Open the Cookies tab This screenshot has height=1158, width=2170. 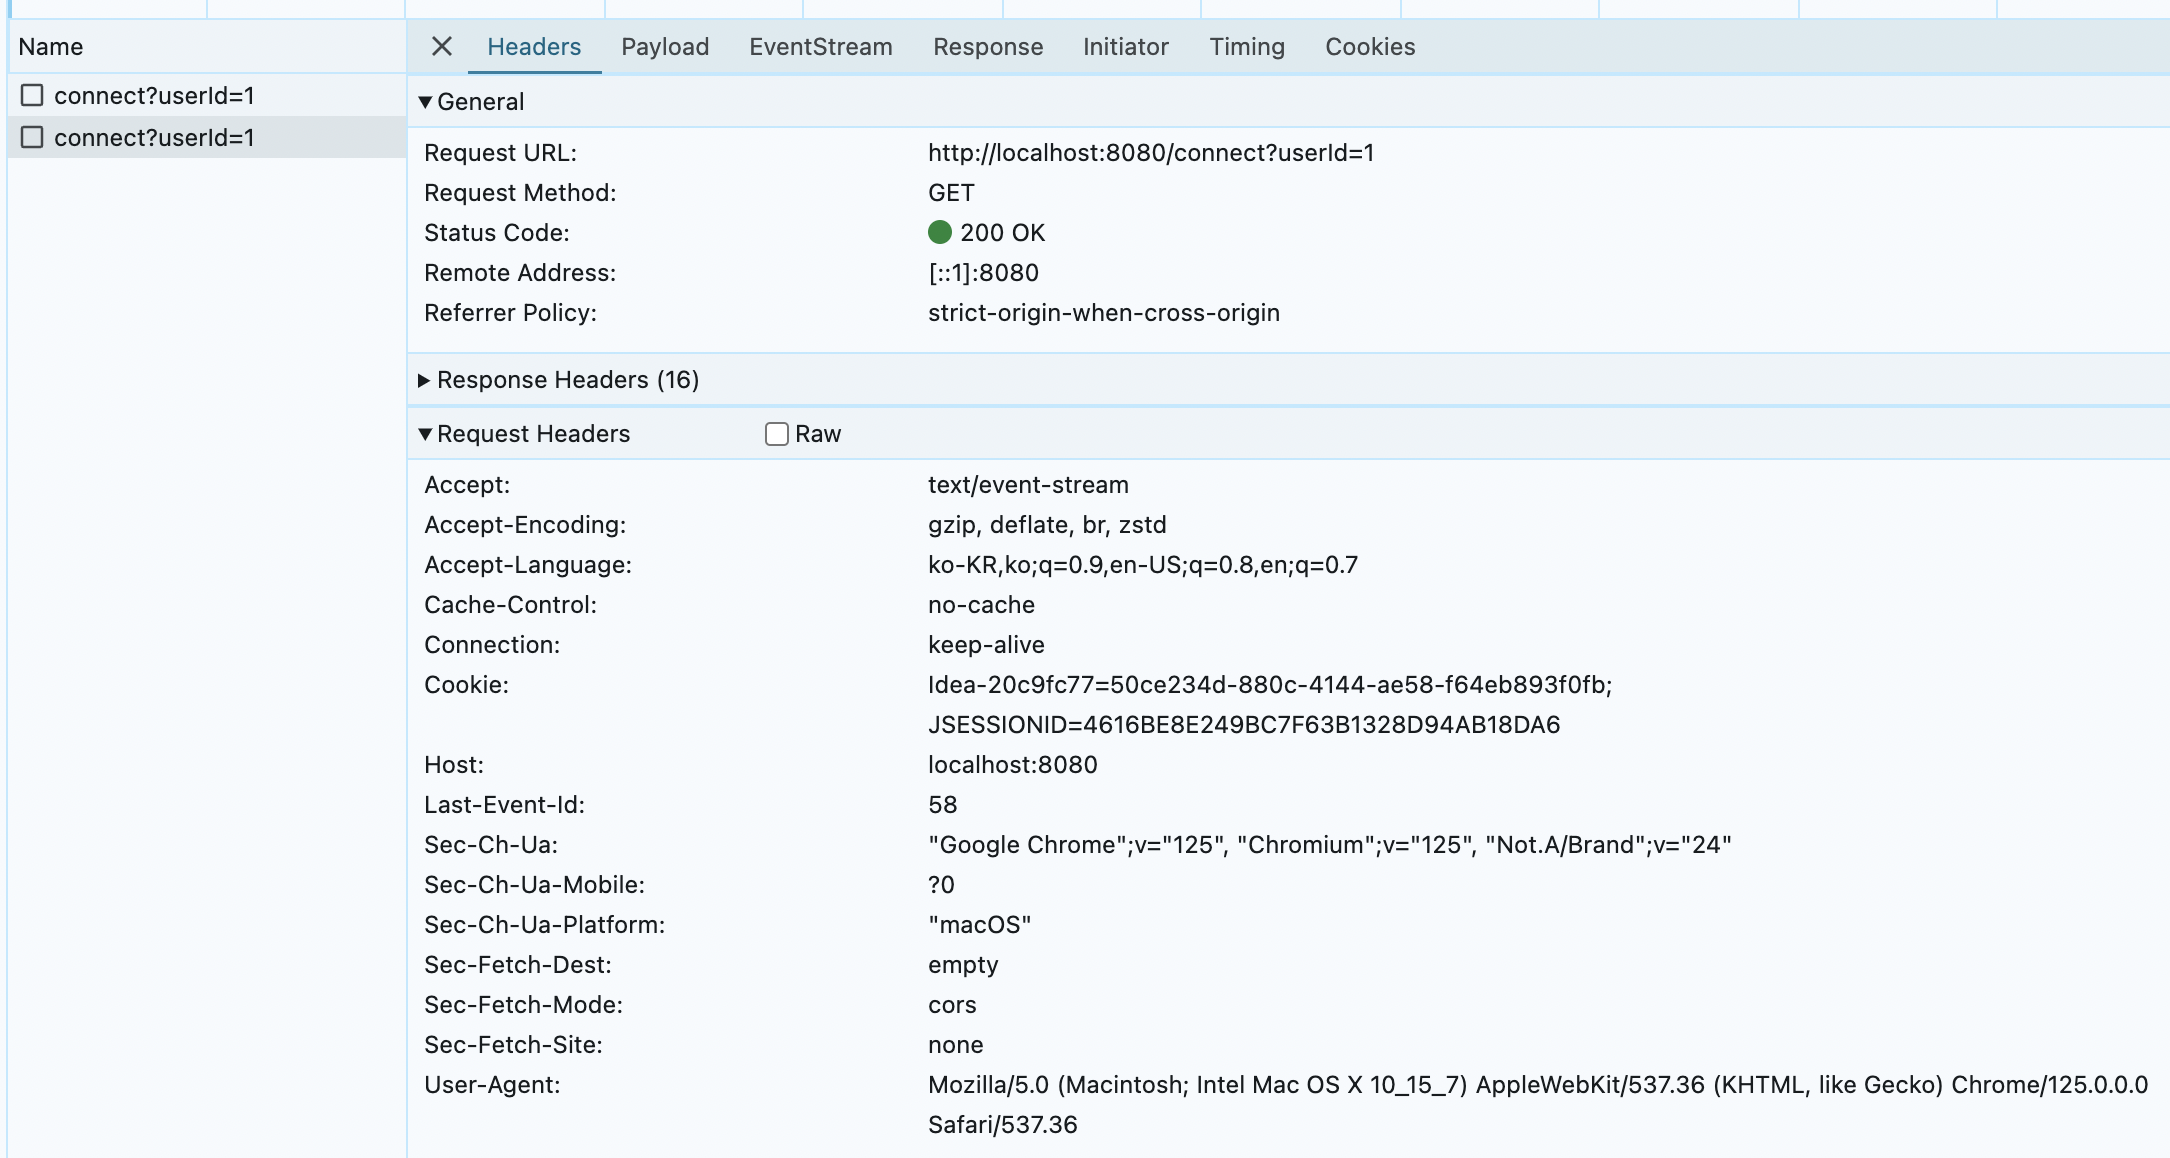tap(1369, 47)
